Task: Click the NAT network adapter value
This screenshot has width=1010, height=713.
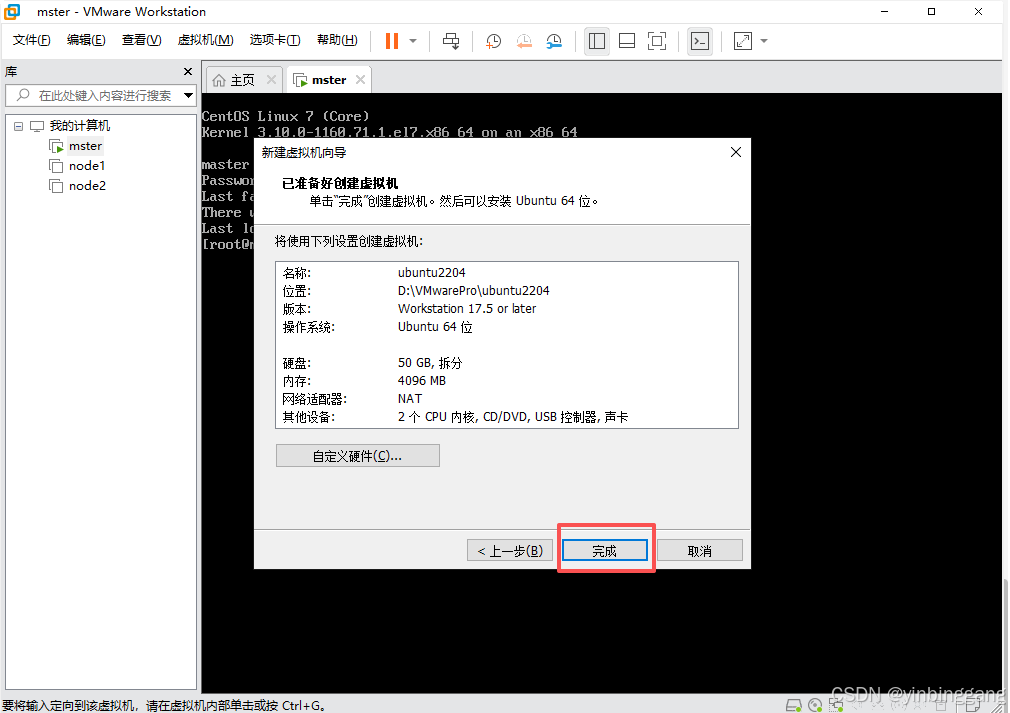Action: [x=410, y=399]
